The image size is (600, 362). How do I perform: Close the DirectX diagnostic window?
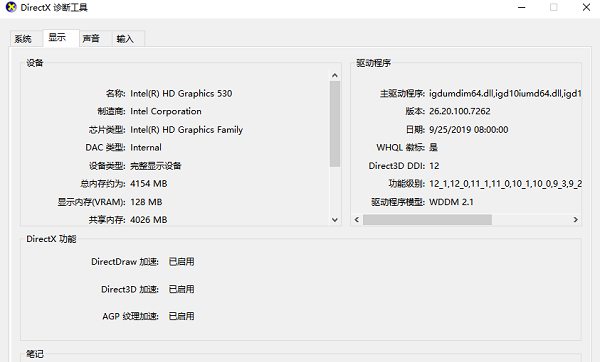pyautogui.click(x=586, y=7)
